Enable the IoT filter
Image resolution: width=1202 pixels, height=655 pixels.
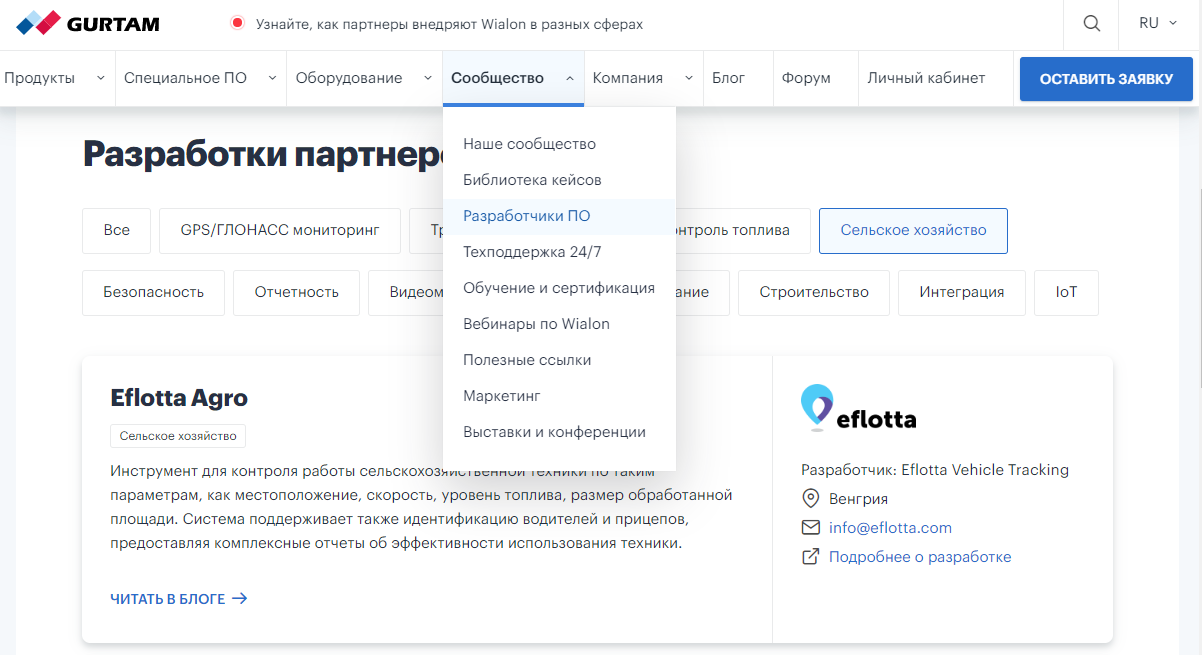pyautogui.click(x=1066, y=292)
